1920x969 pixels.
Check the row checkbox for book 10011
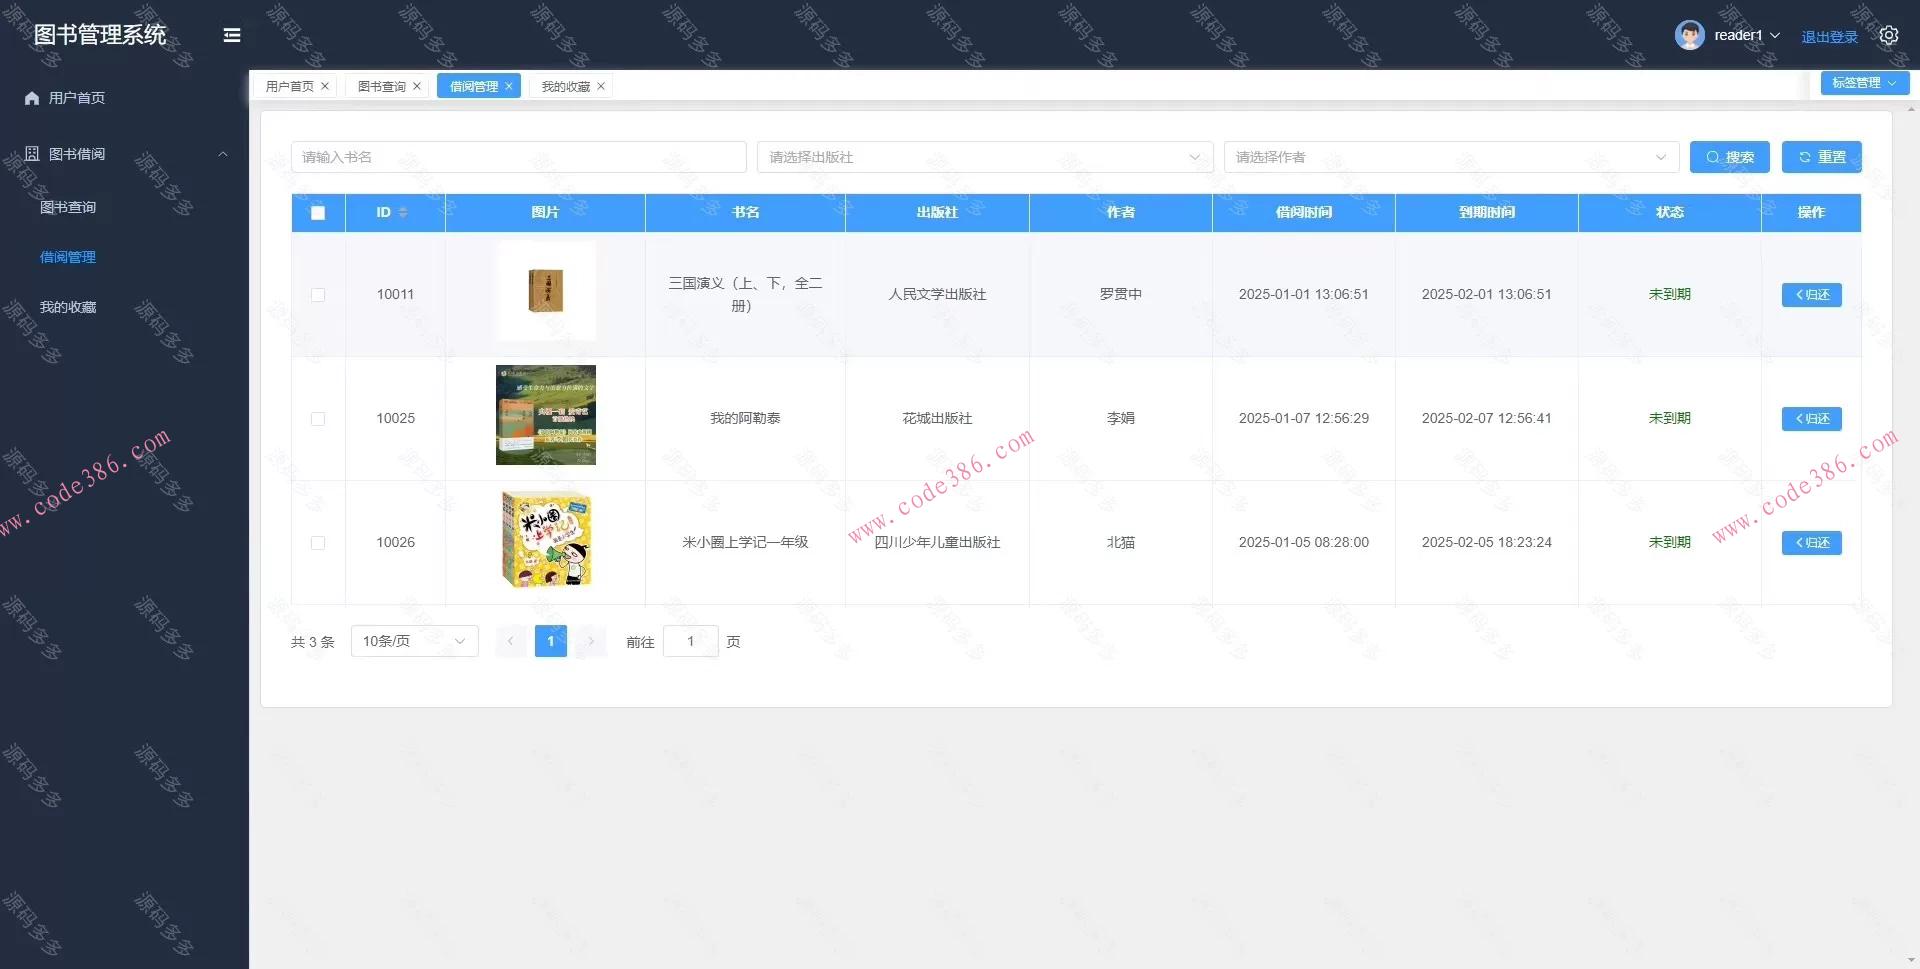(x=318, y=294)
